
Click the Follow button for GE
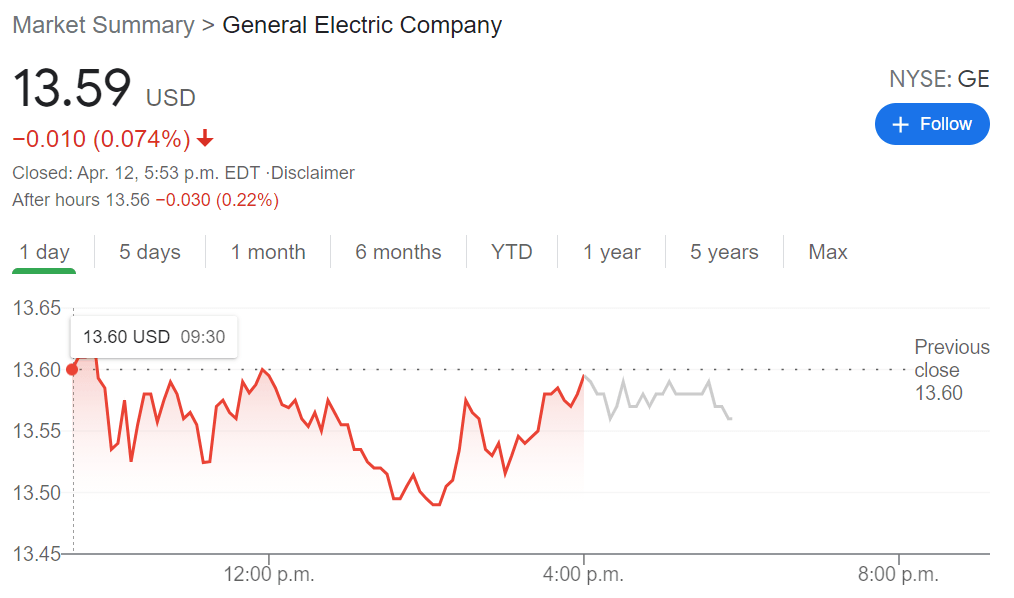[932, 124]
